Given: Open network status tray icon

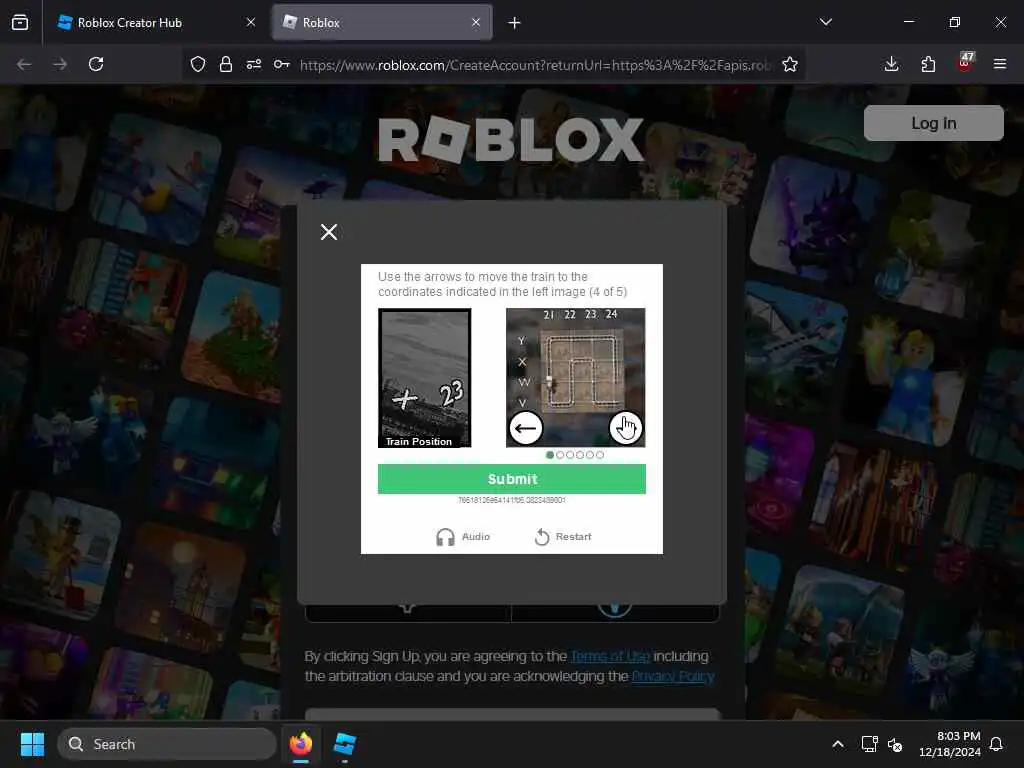Looking at the screenshot, I should coord(869,744).
